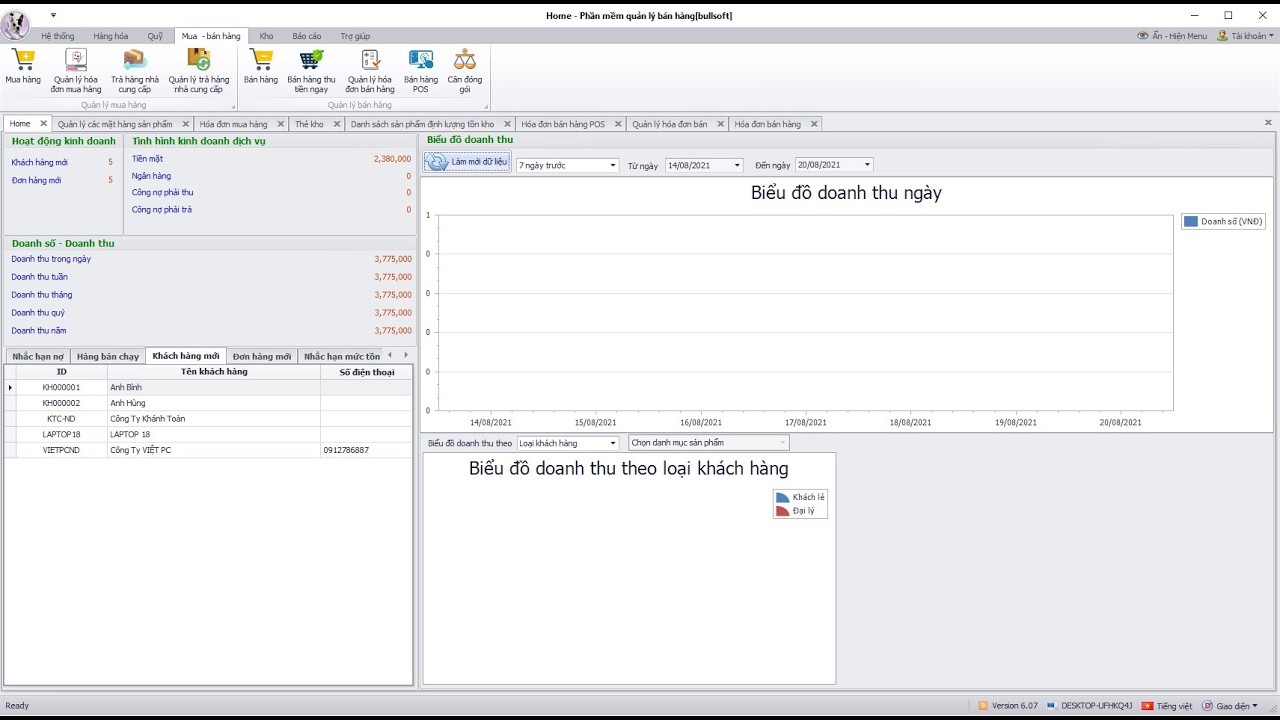This screenshot has width=1280, height=720.
Task: Open the Quản lý bán hàng group launcher
Action: 487,106
